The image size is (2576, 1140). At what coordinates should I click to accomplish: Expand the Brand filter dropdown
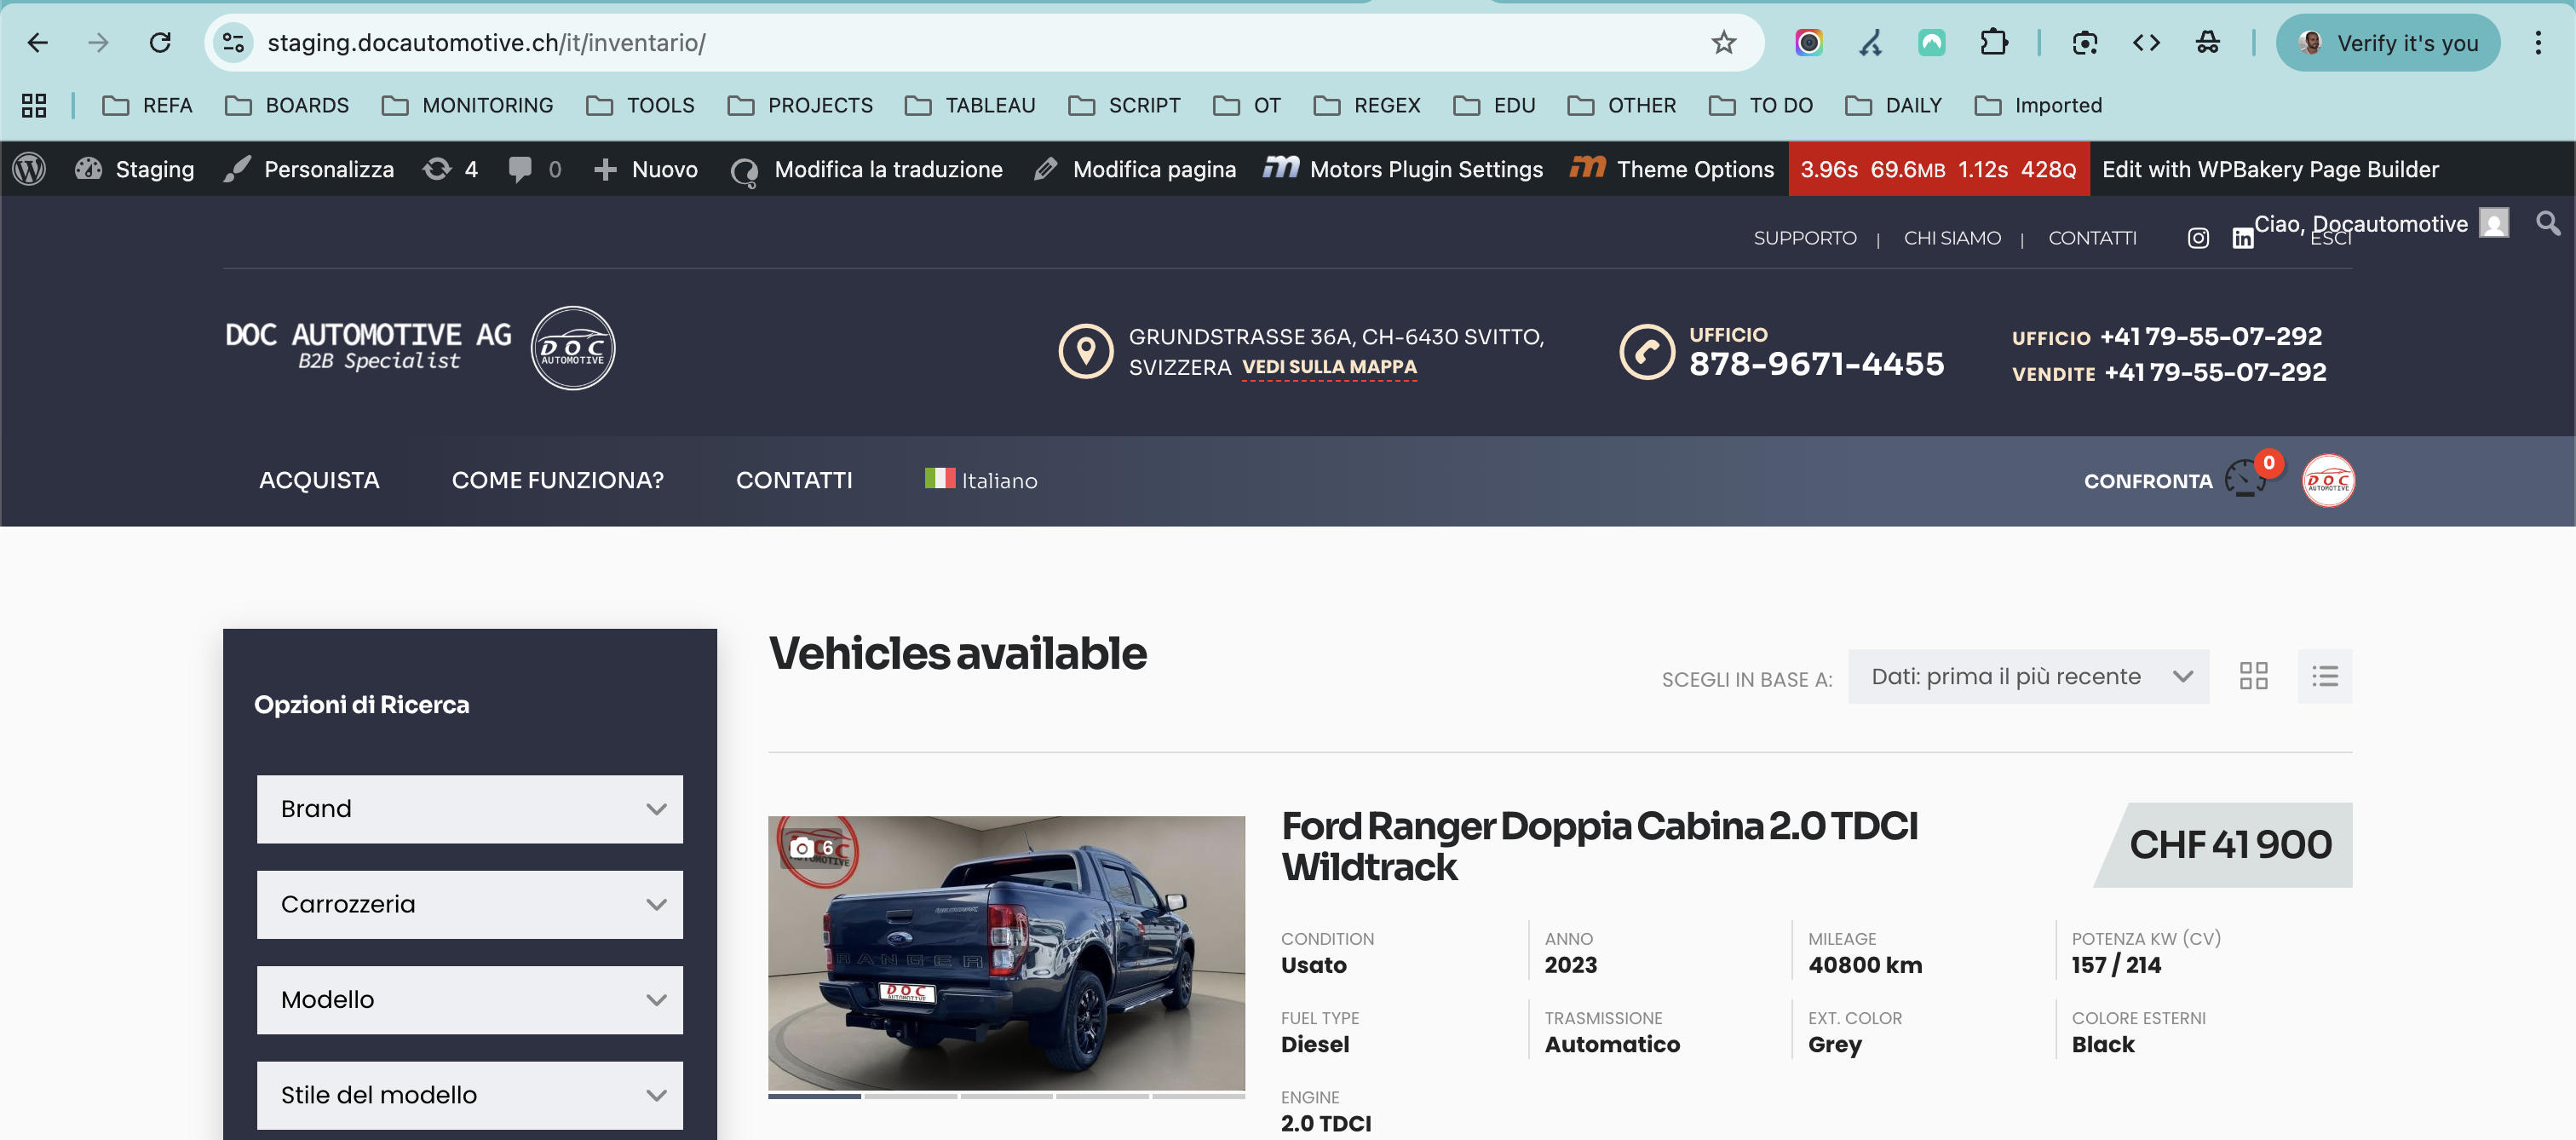(x=470, y=808)
